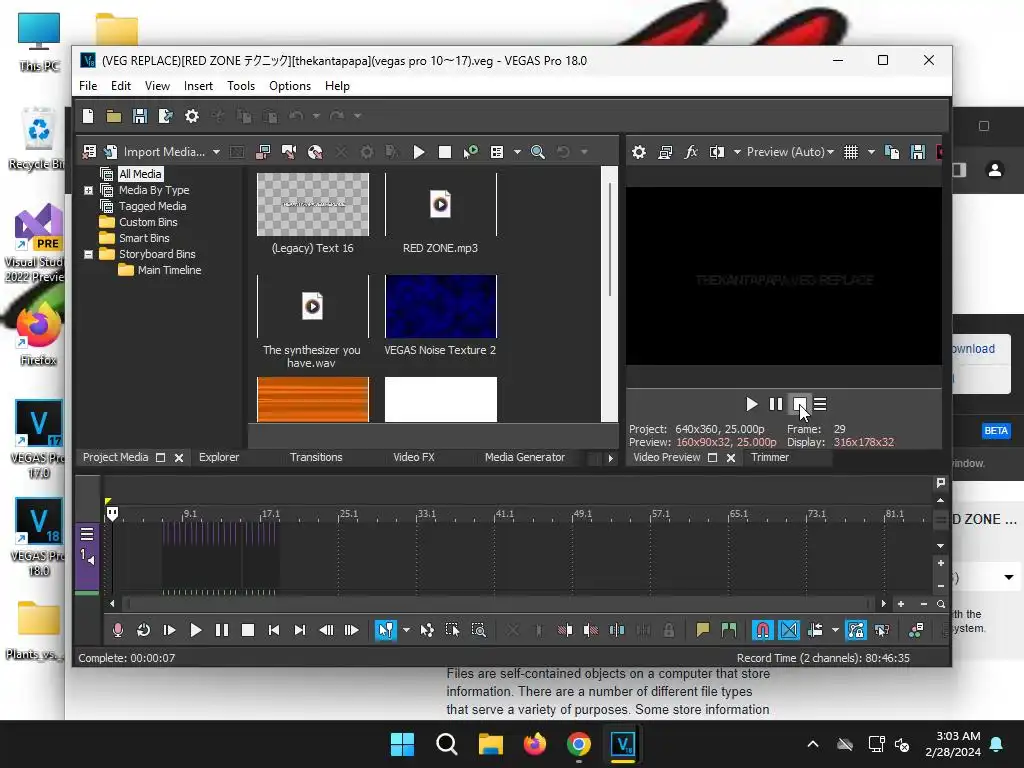Image resolution: width=1024 pixels, height=768 pixels.
Task: Click Play From Start in transport bar
Action: 169,630
